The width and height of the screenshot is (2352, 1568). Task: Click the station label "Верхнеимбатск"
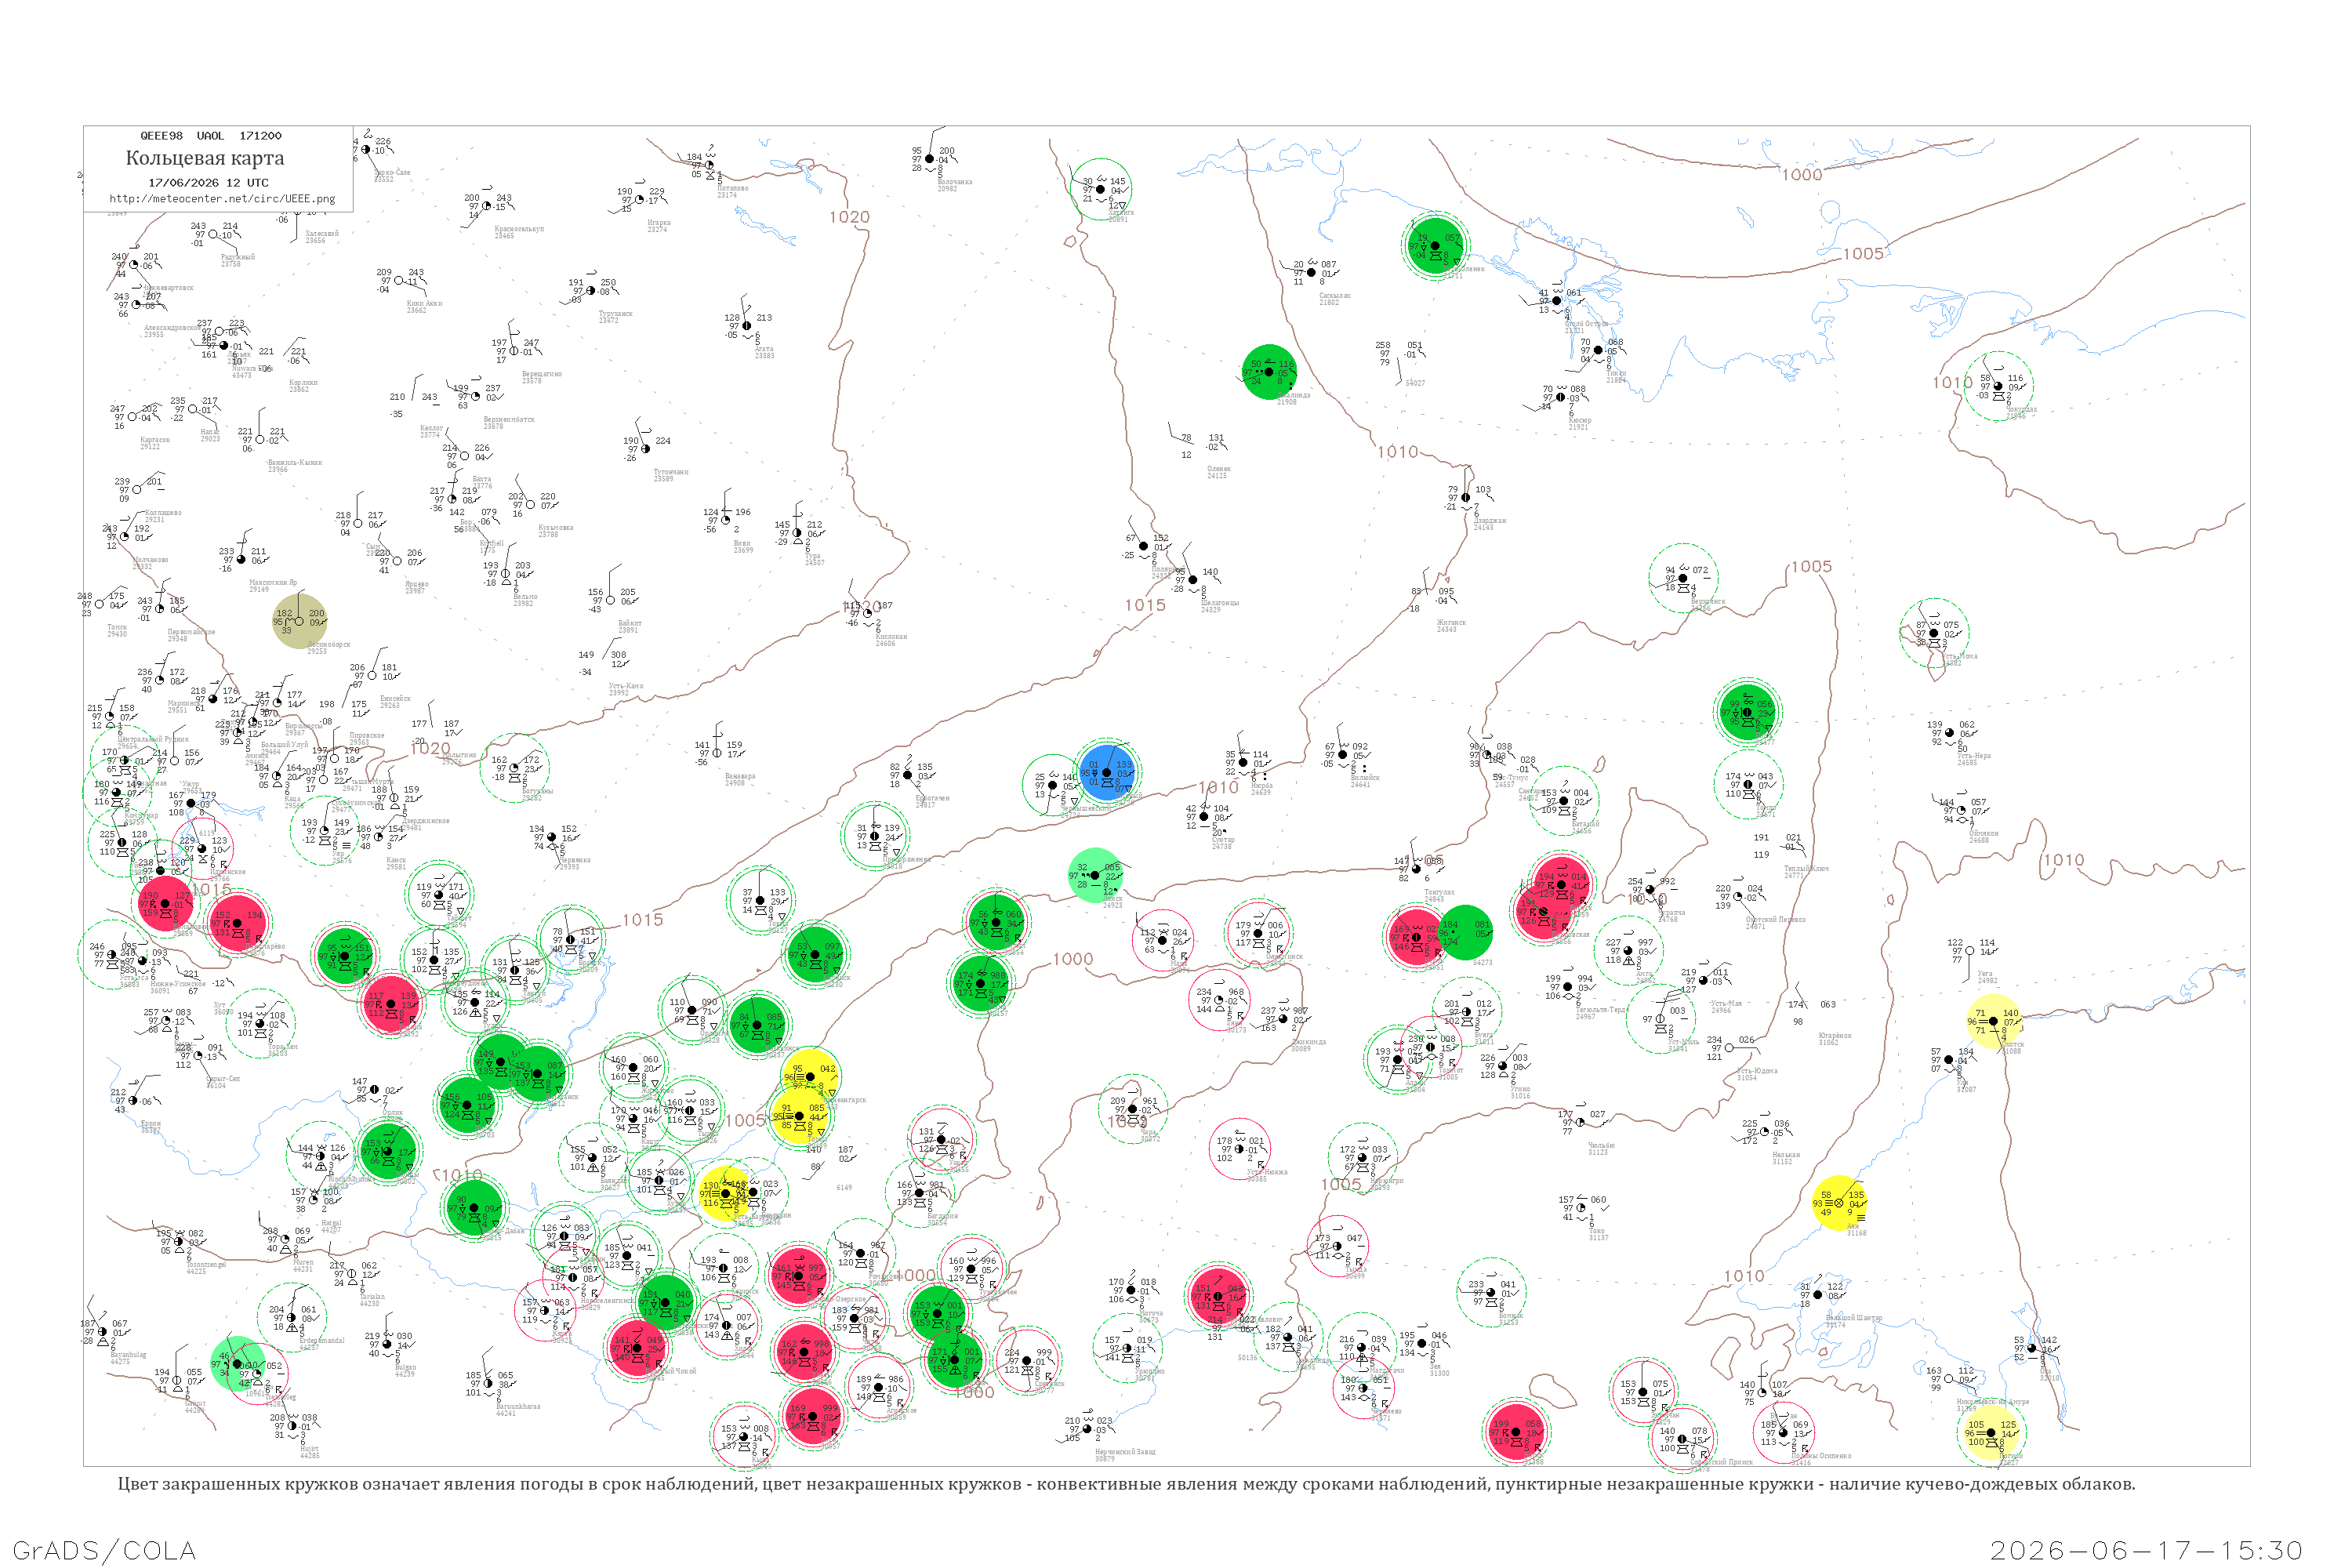click(x=509, y=420)
